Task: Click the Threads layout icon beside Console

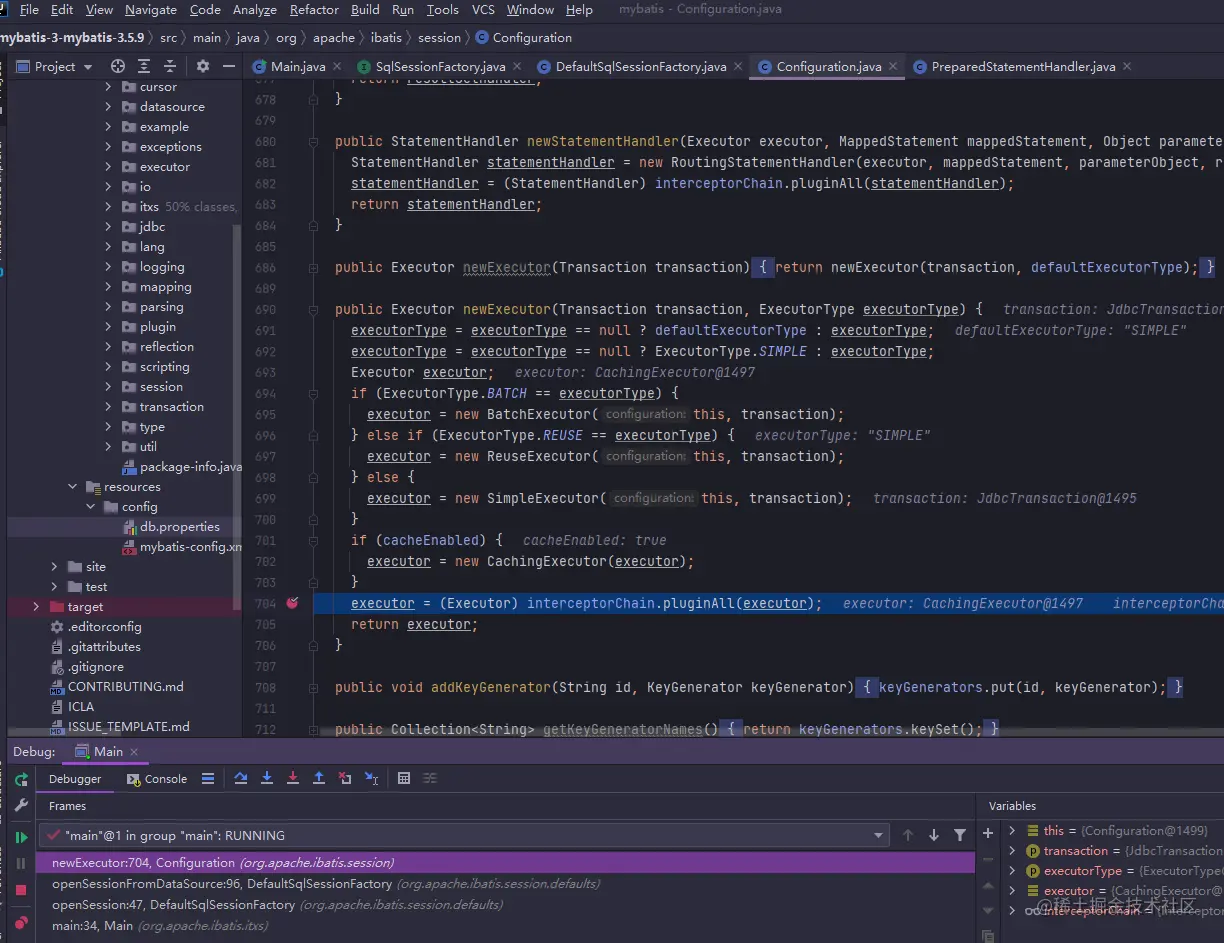Action: (x=208, y=778)
